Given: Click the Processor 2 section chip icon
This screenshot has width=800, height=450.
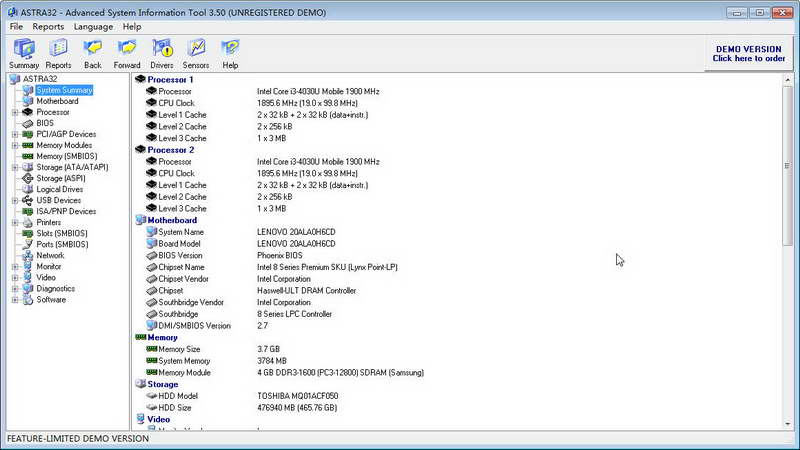Looking at the screenshot, I should [140, 149].
